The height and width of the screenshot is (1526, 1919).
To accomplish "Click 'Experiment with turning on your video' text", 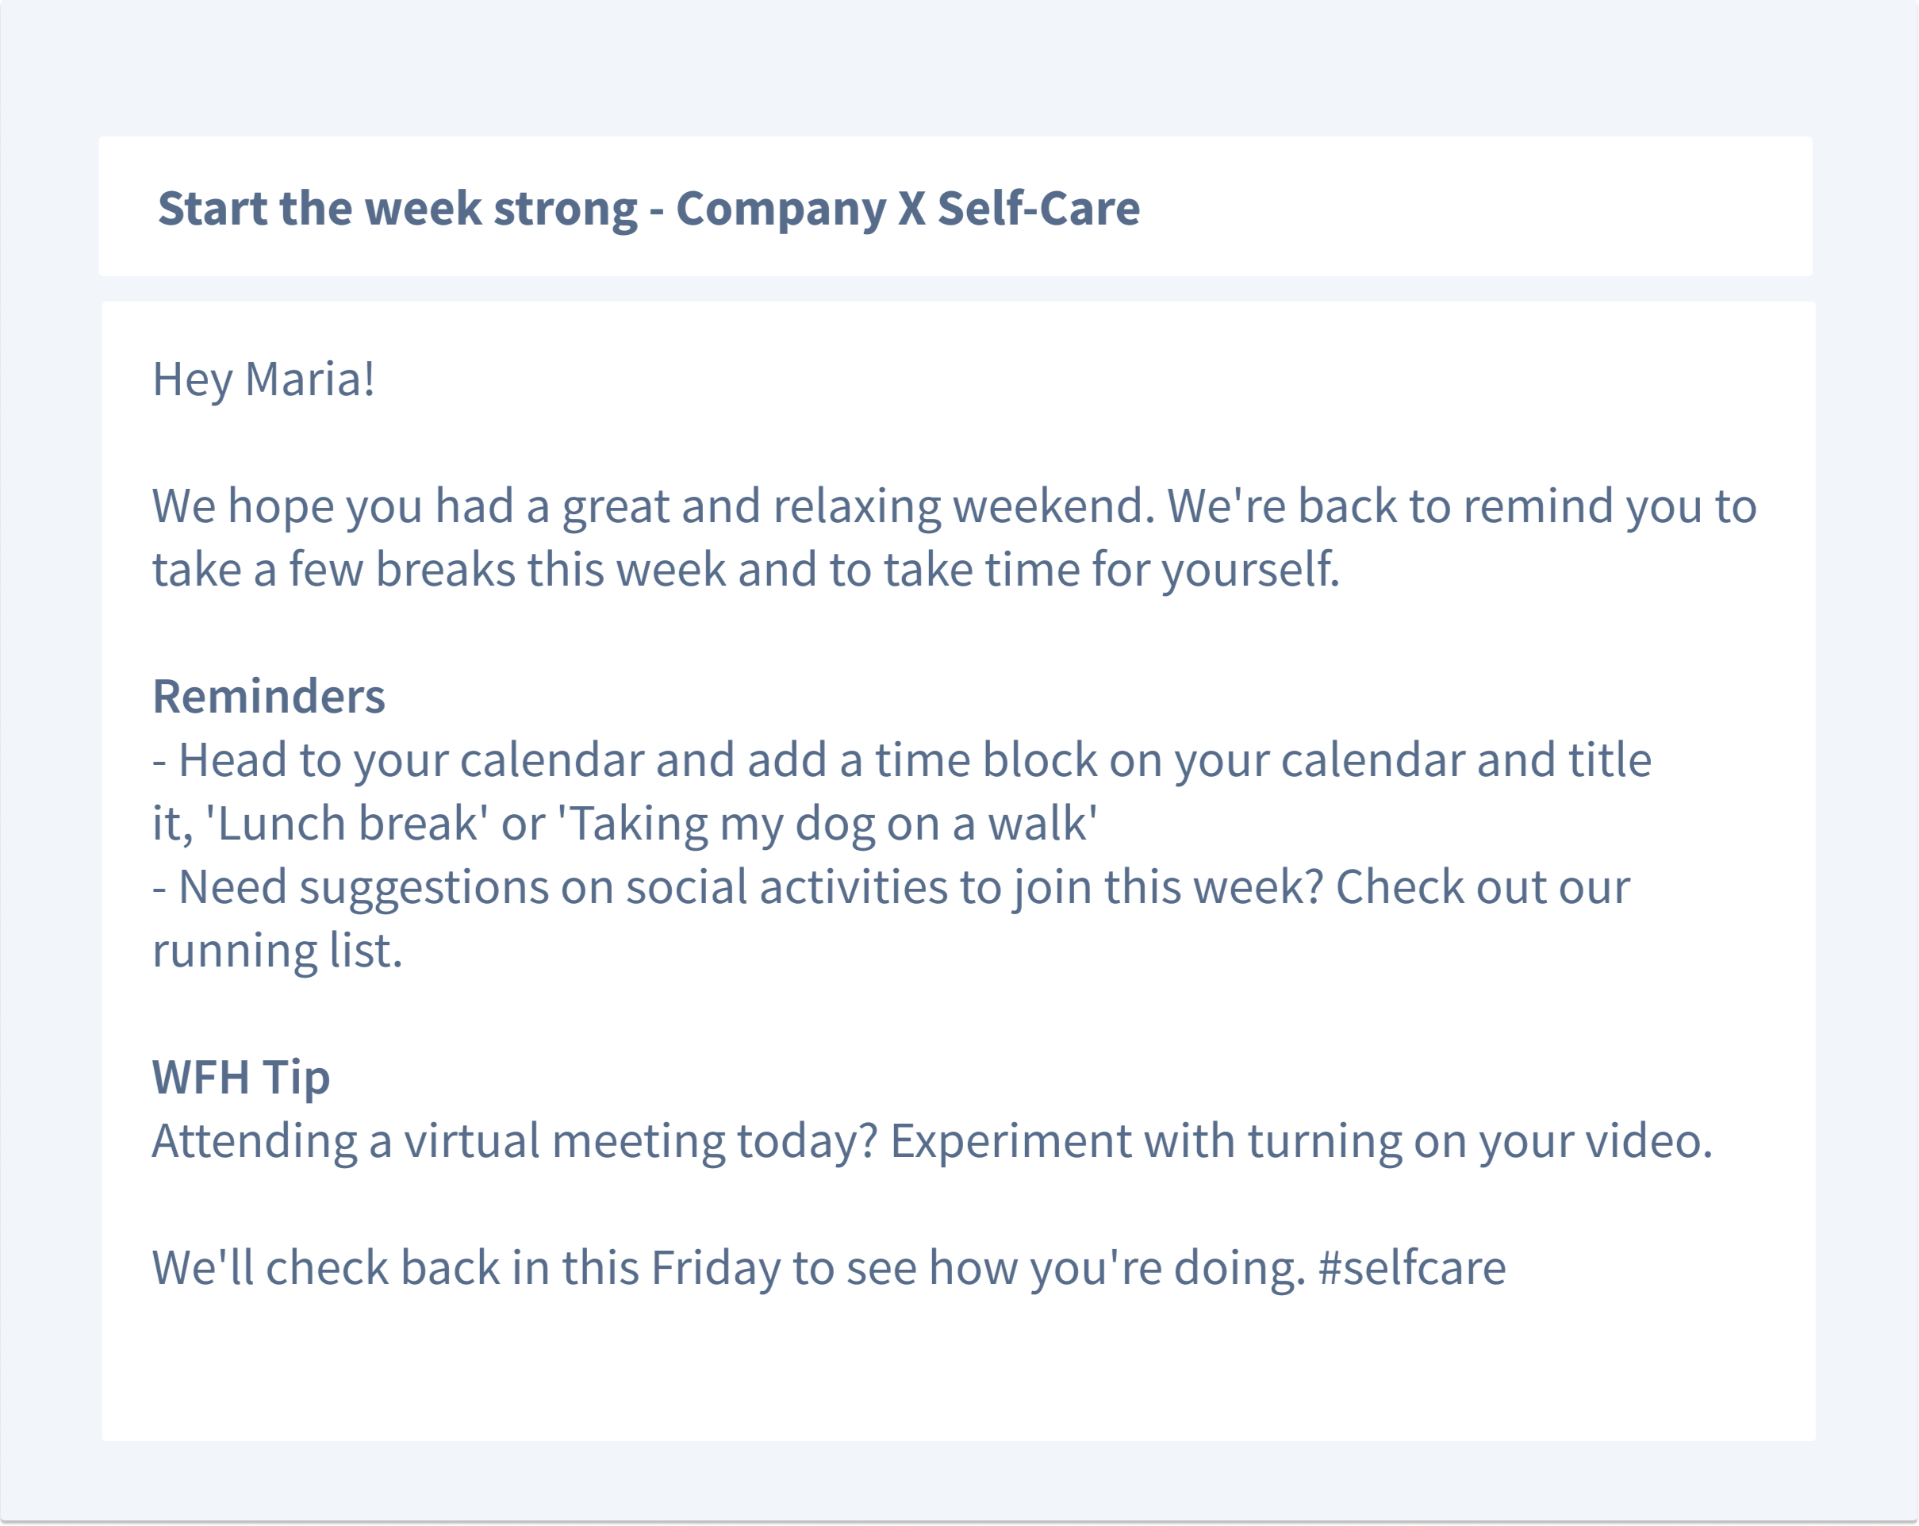I will pyautogui.click(x=1300, y=1141).
